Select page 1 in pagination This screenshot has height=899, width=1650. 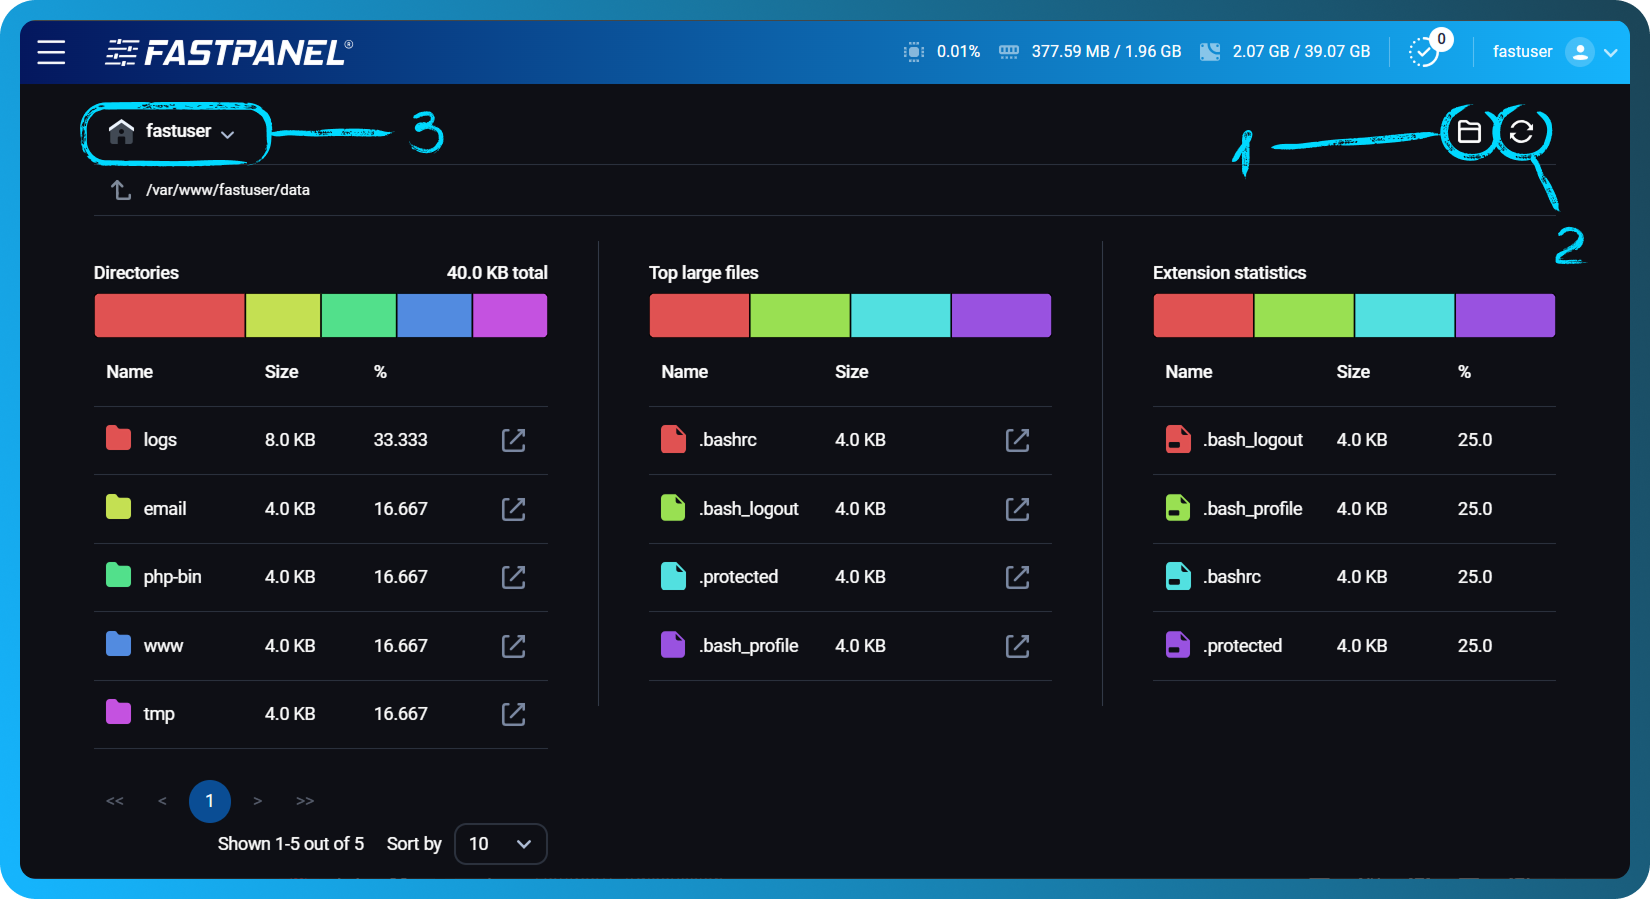[x=209, y=801]
